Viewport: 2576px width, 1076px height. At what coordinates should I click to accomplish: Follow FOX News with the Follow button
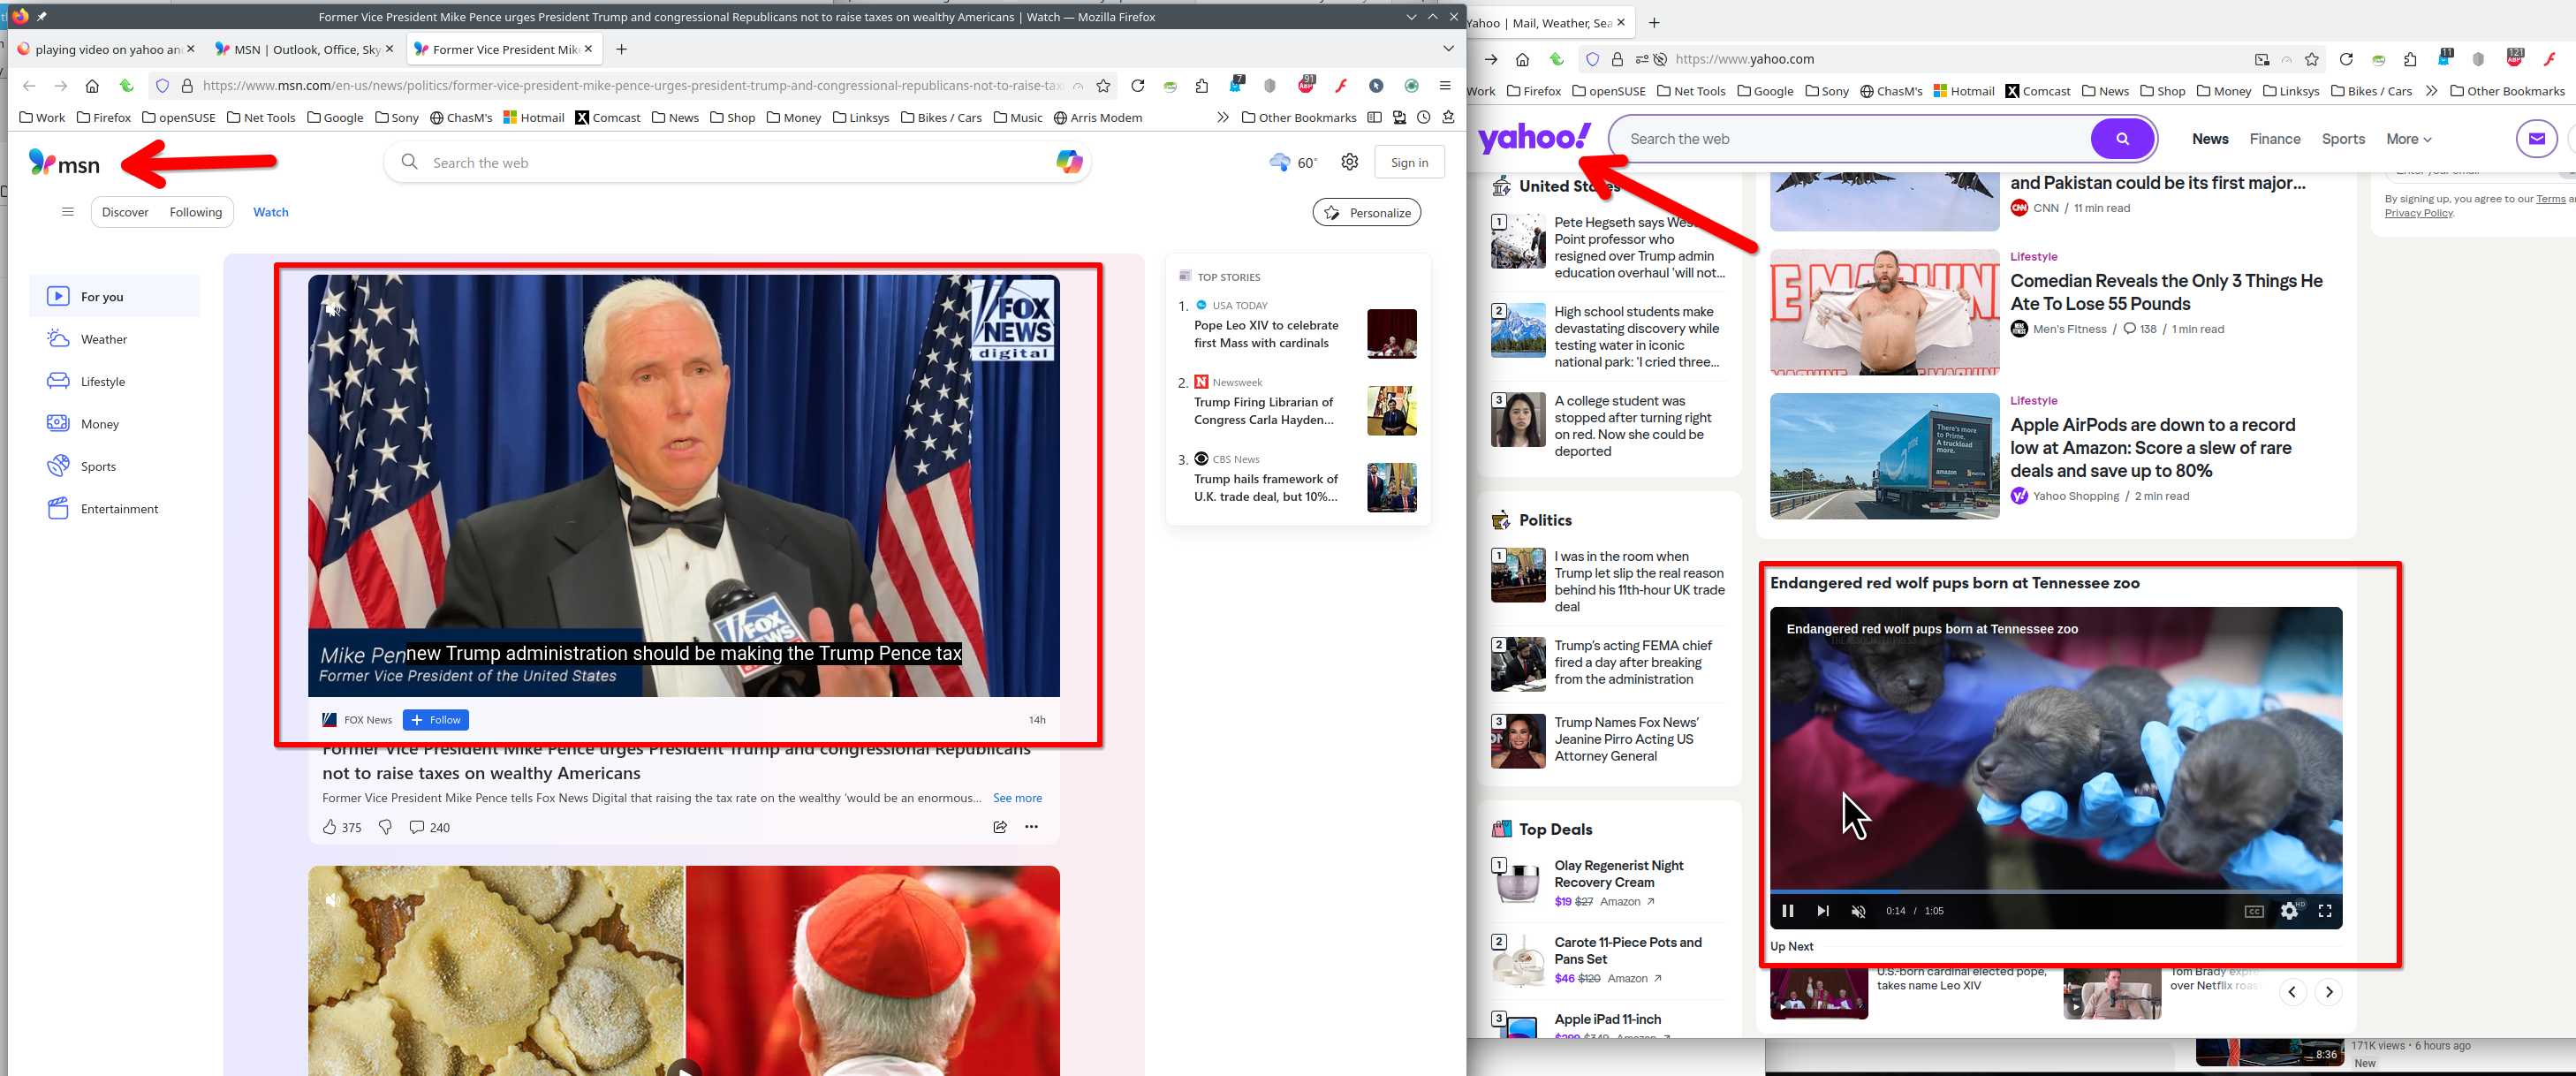pos(435,720)
